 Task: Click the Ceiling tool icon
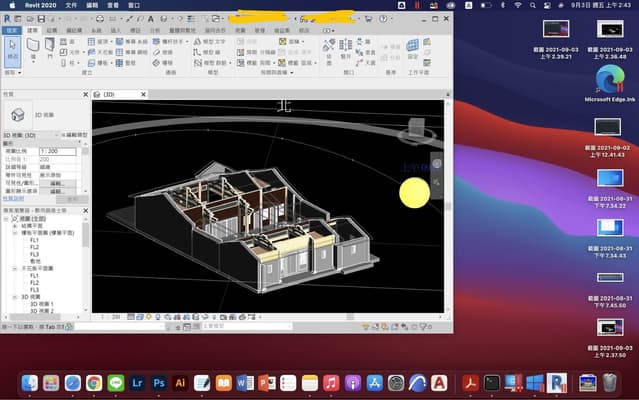click(100, 52)
